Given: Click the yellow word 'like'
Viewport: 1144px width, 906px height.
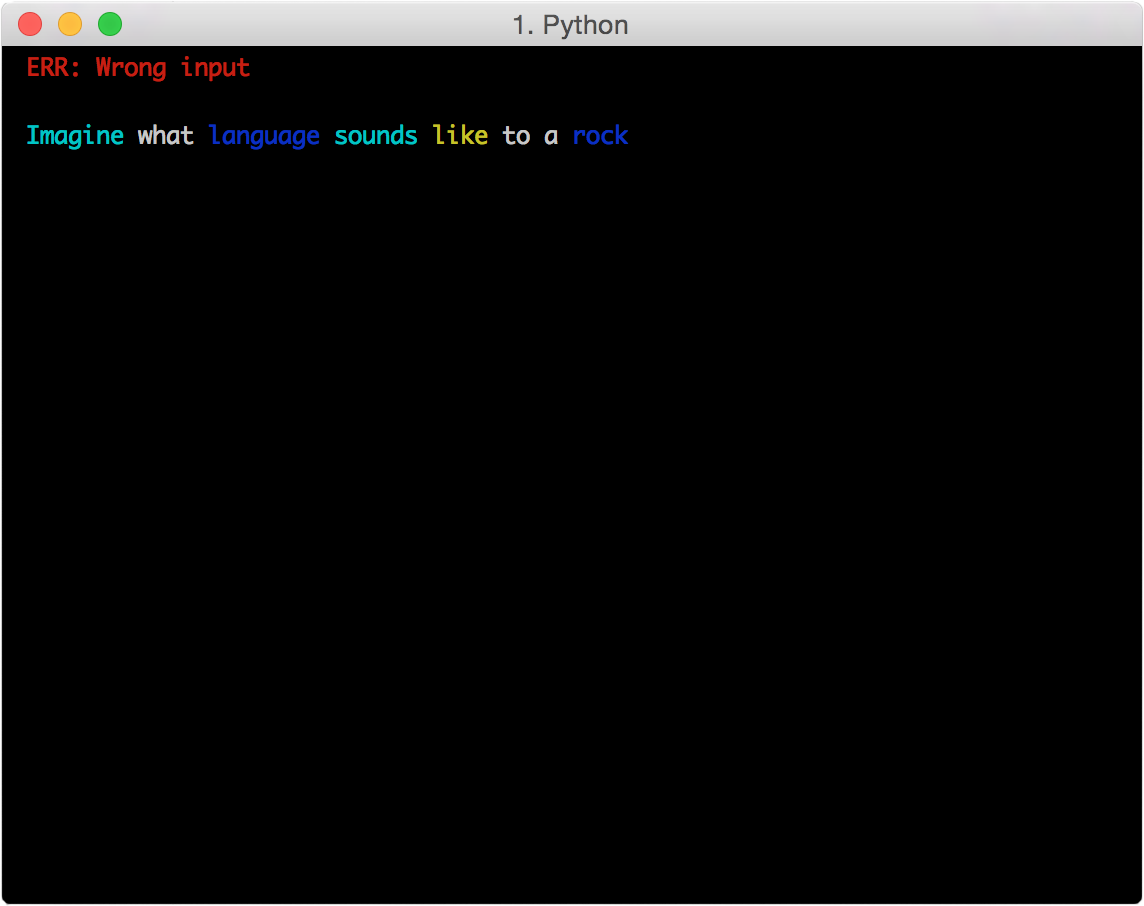Looking at the screenshot, I should [460, 135].
